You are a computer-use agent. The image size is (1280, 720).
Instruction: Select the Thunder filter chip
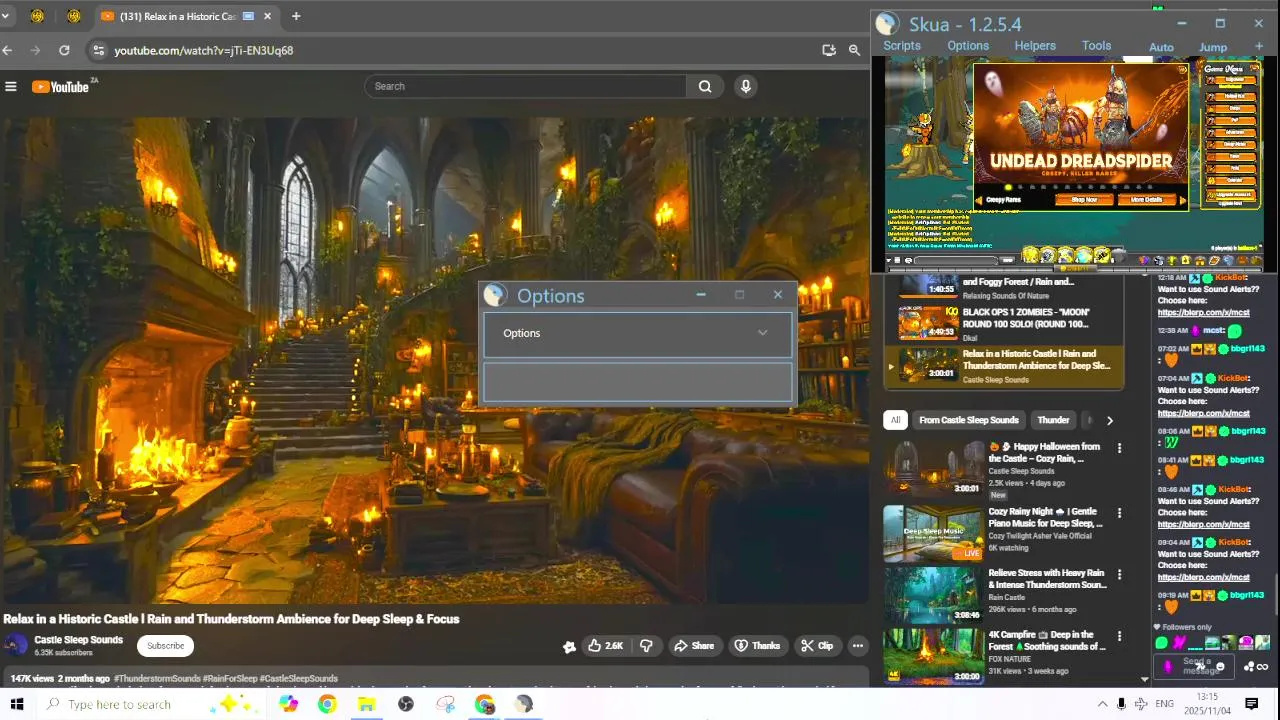(x=1053, y=421)
